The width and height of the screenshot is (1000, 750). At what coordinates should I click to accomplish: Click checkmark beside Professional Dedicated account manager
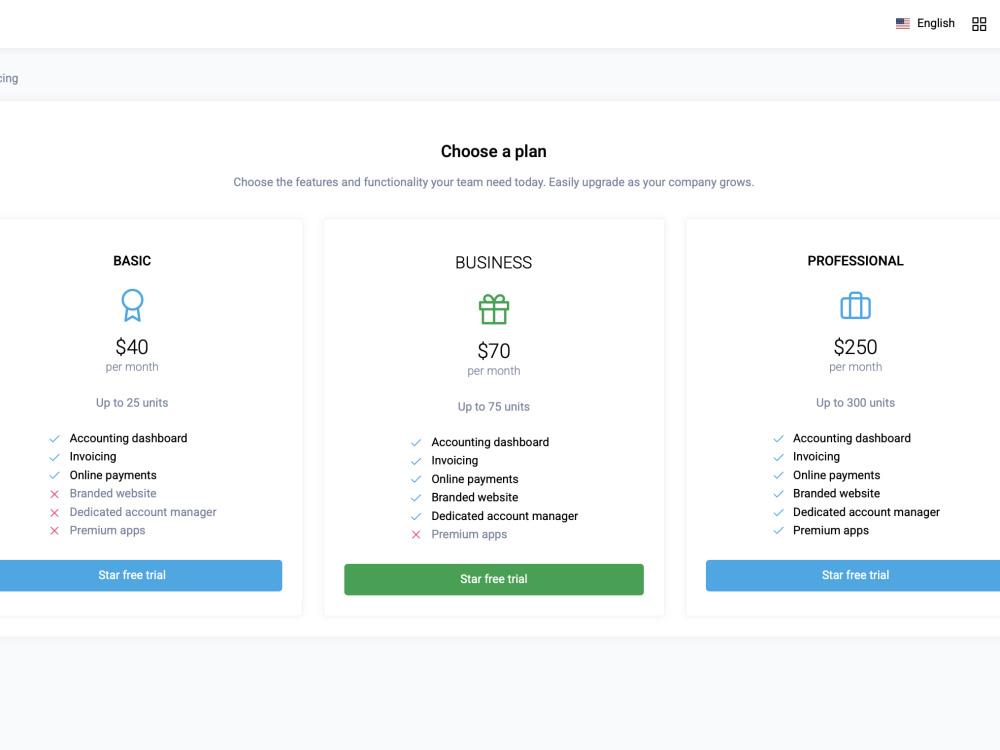pos(778,513)
